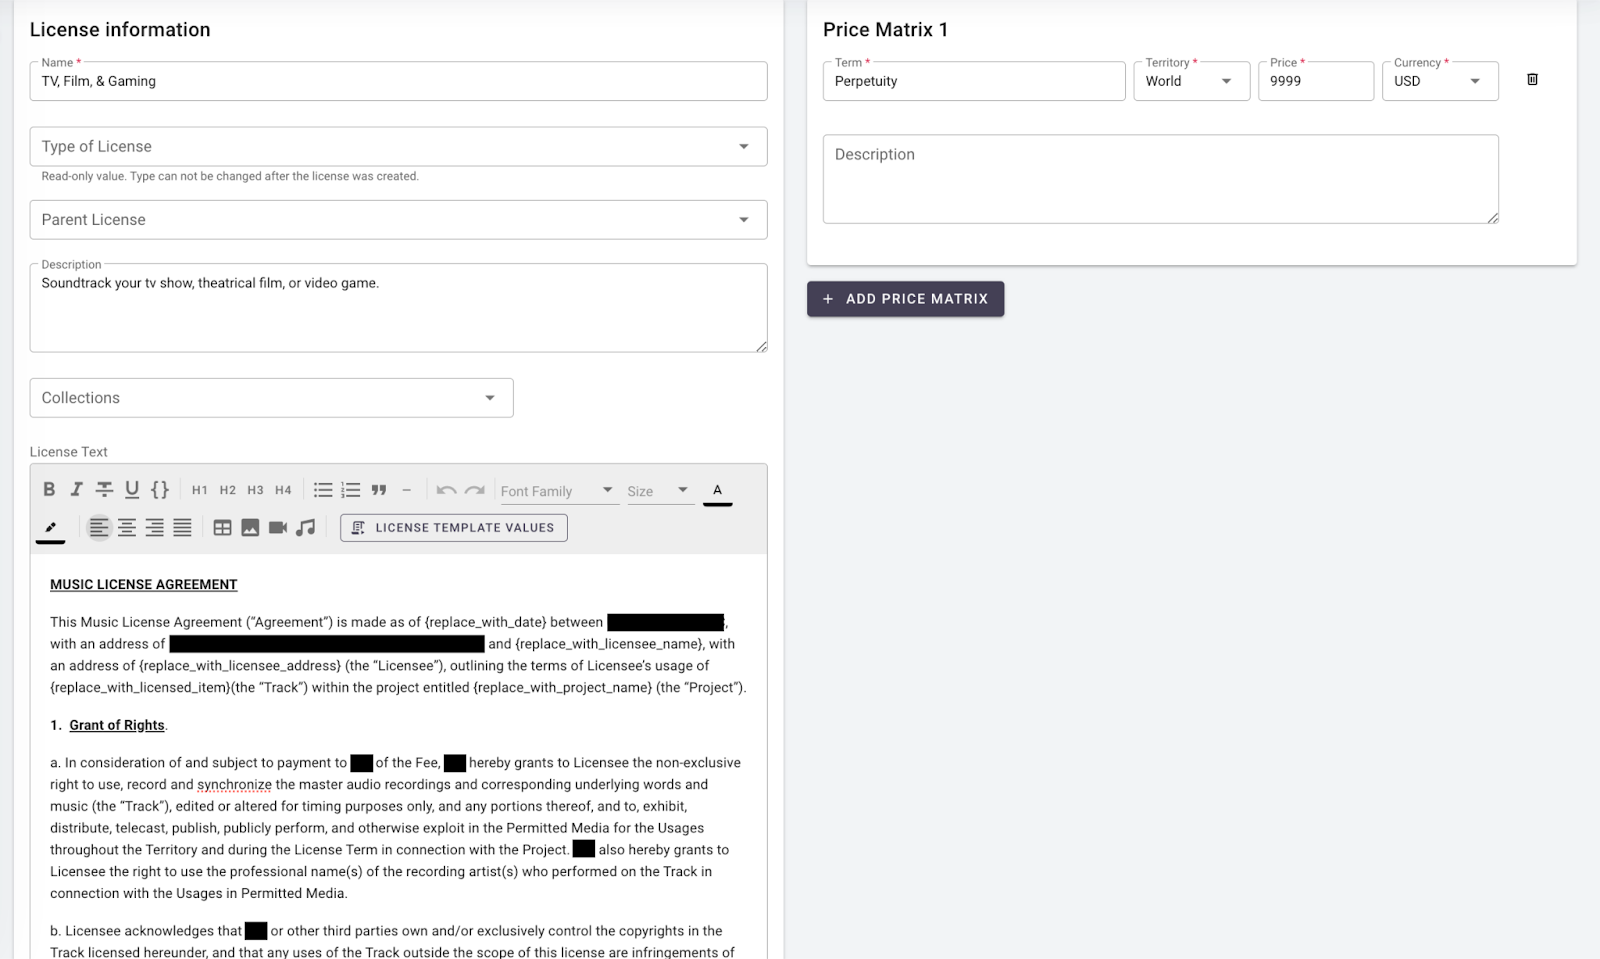Center align the license text

127,528
